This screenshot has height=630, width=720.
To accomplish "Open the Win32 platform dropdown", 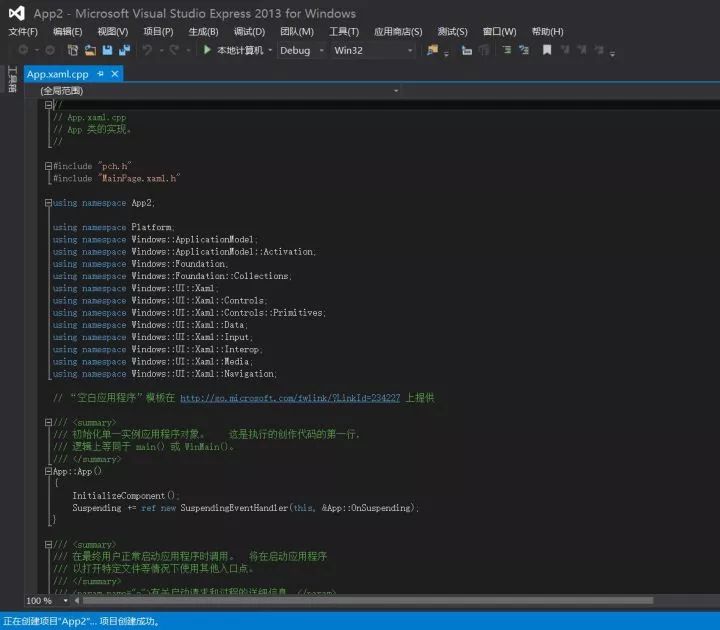I will (409, 50).
